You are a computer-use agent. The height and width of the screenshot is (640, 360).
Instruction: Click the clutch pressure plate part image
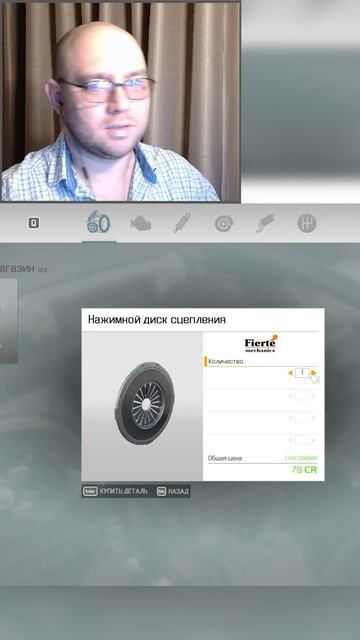click(145, 403)
